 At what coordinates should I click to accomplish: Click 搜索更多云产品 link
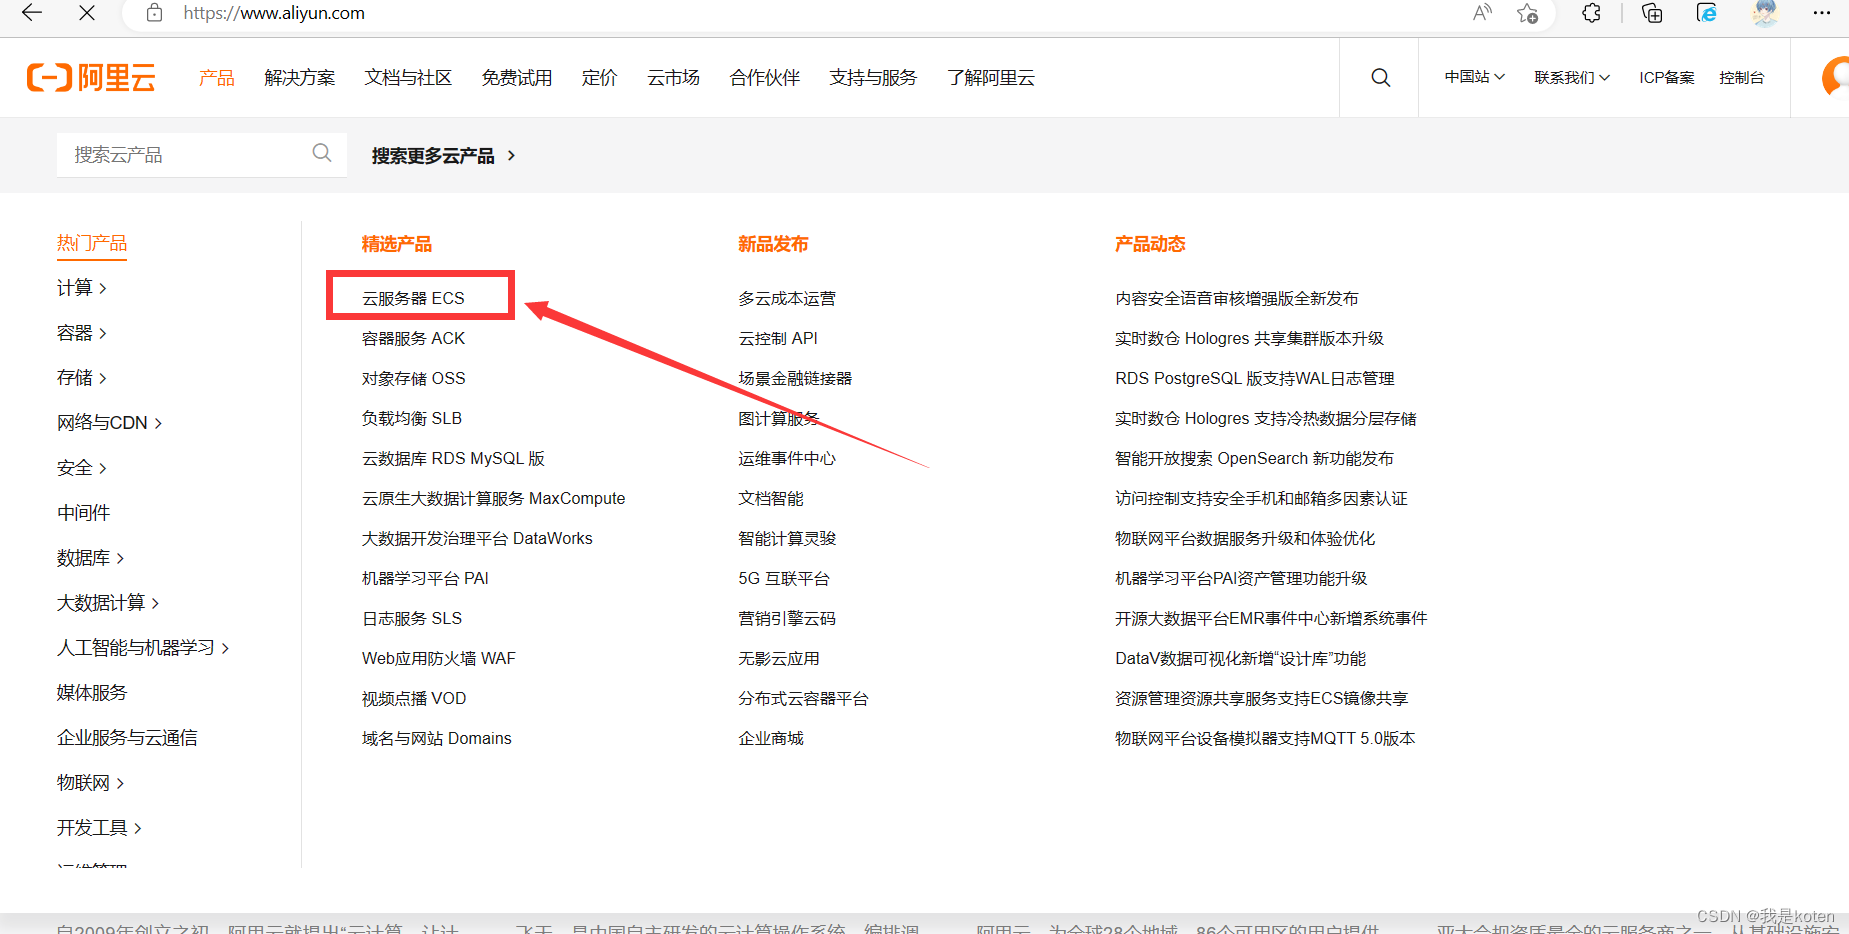click(x=443, y=155)
